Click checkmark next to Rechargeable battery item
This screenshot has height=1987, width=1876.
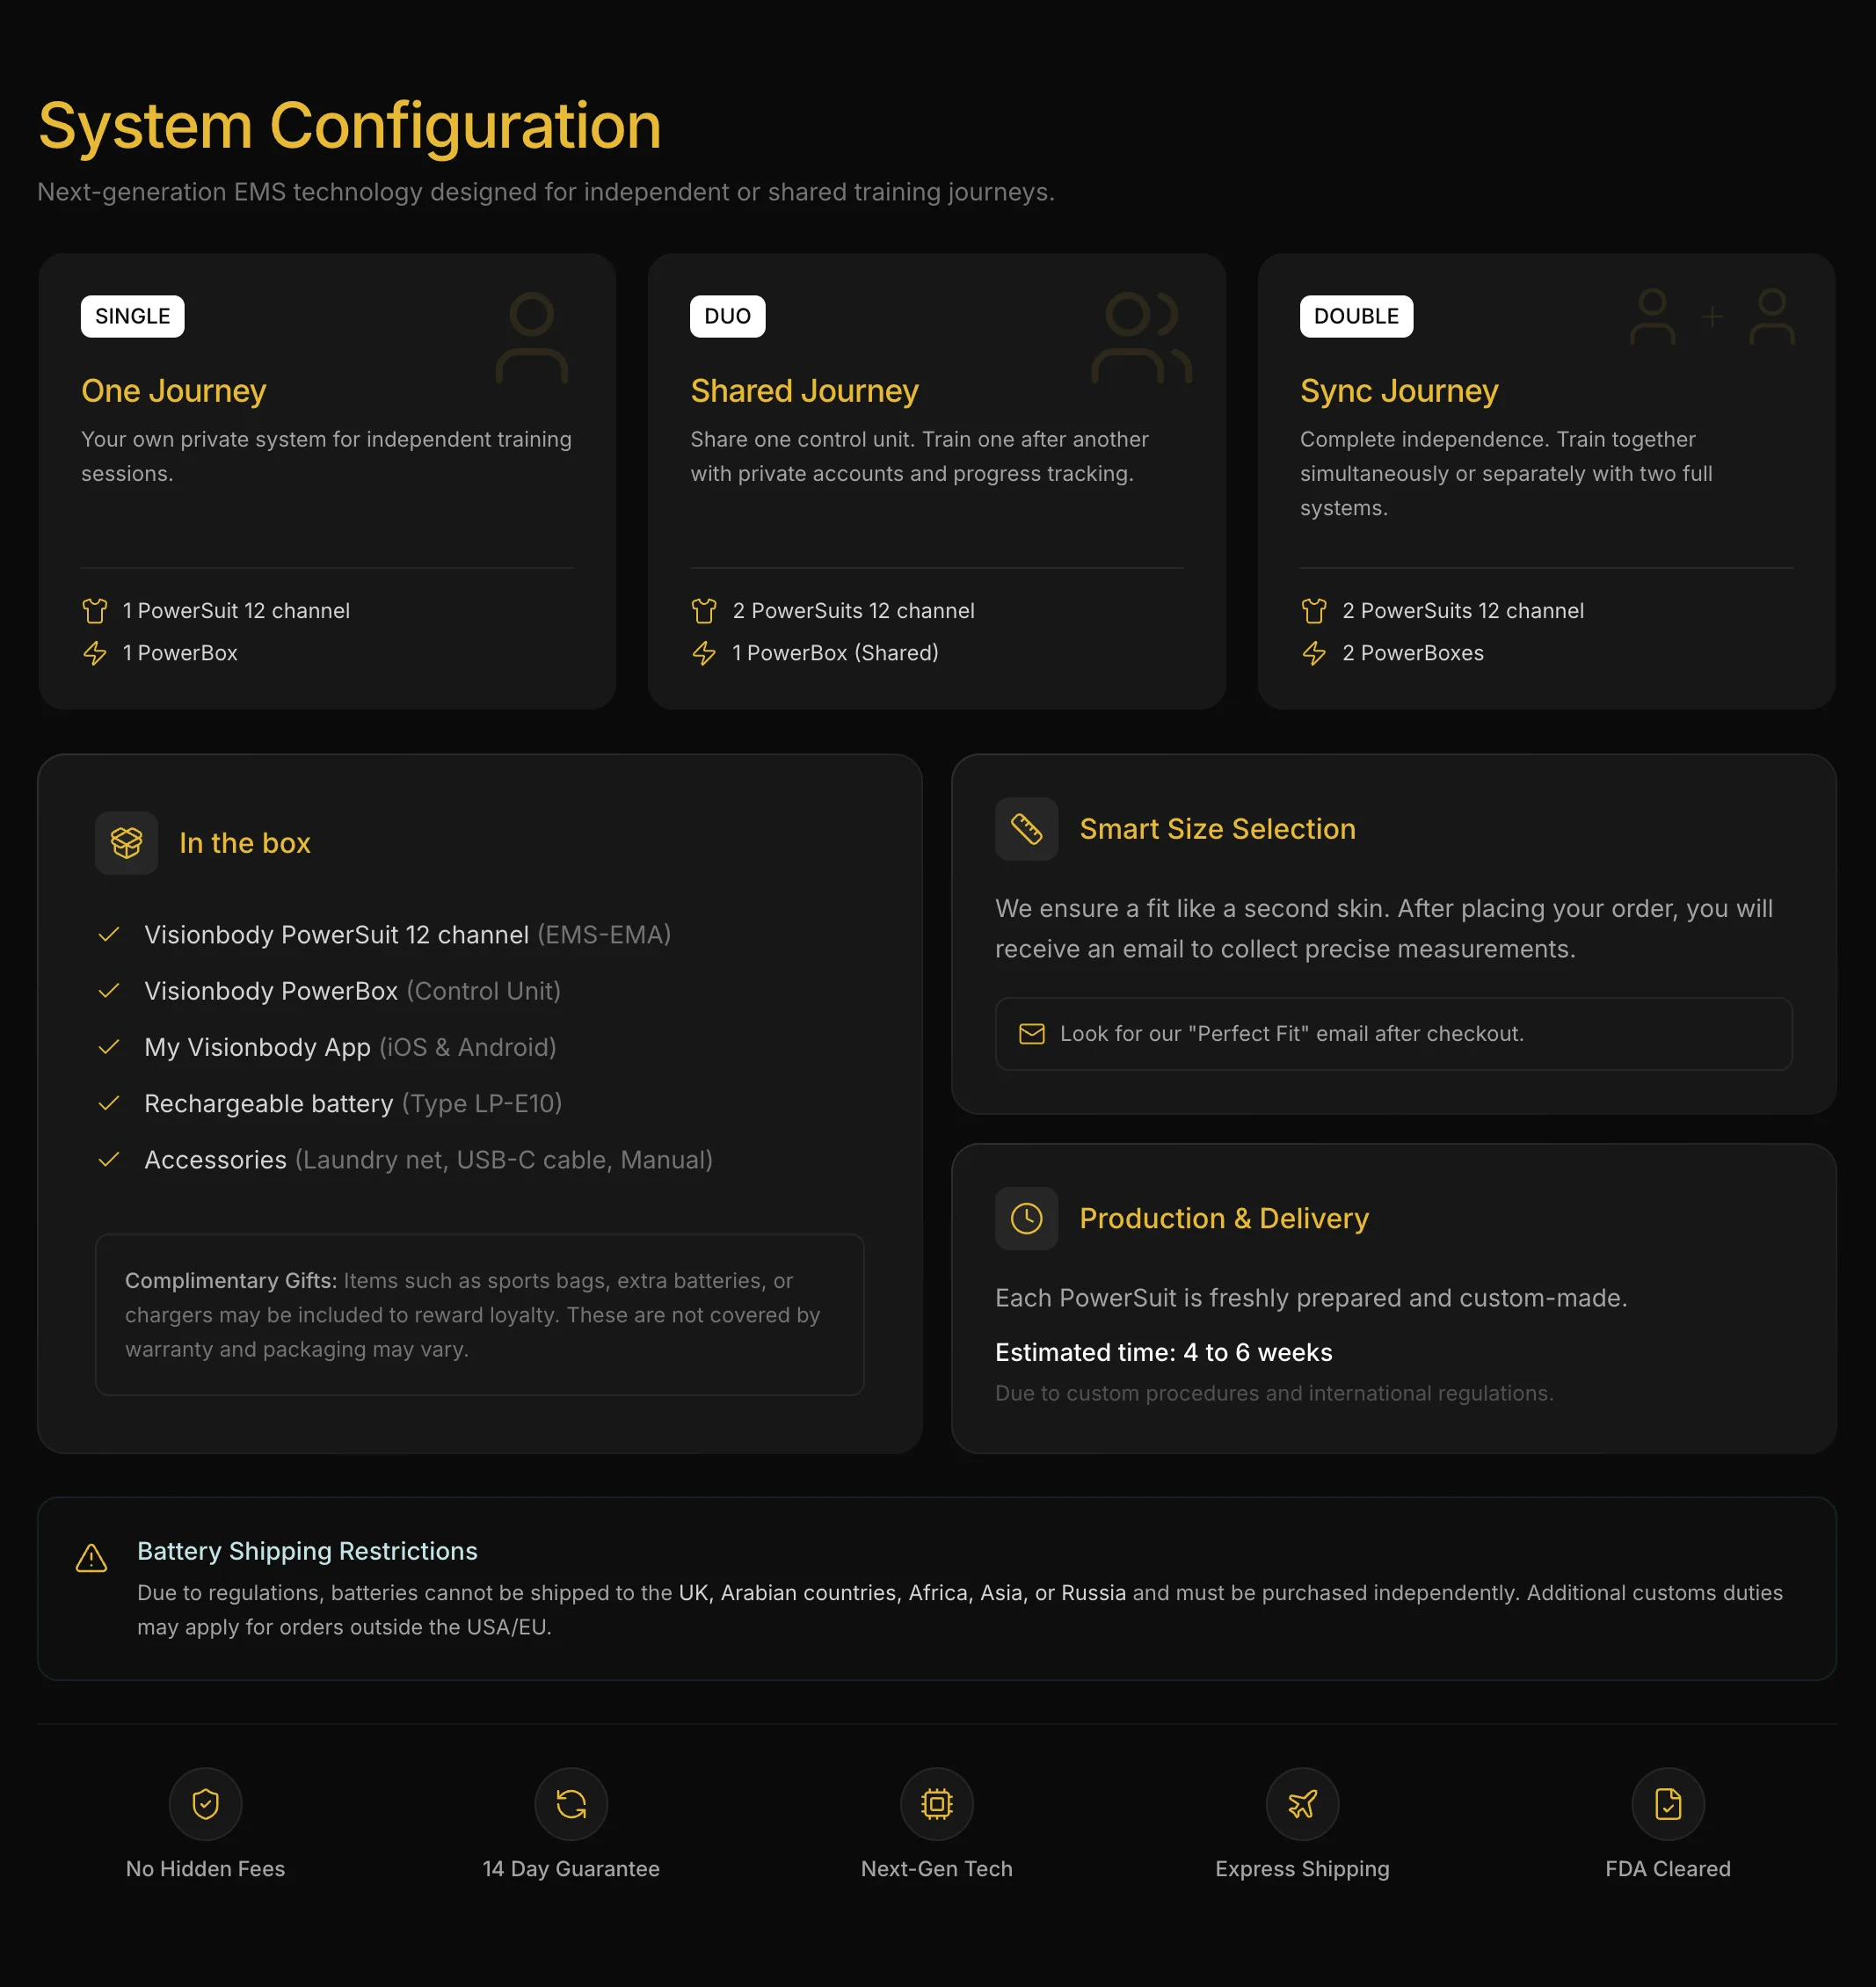(109, 1103)
